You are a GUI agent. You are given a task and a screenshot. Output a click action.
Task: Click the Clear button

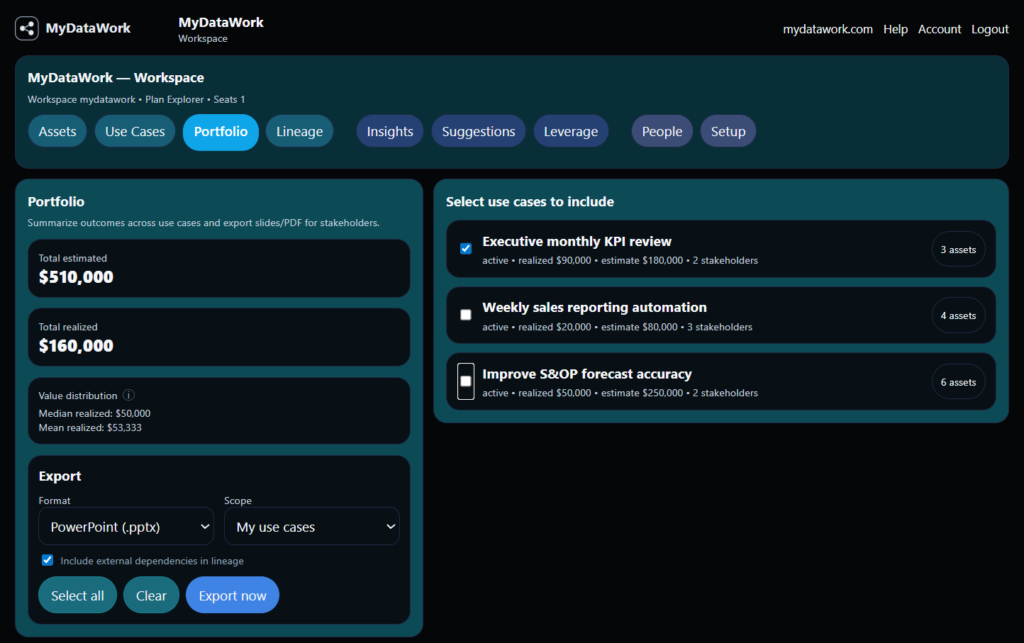point(152,595)
